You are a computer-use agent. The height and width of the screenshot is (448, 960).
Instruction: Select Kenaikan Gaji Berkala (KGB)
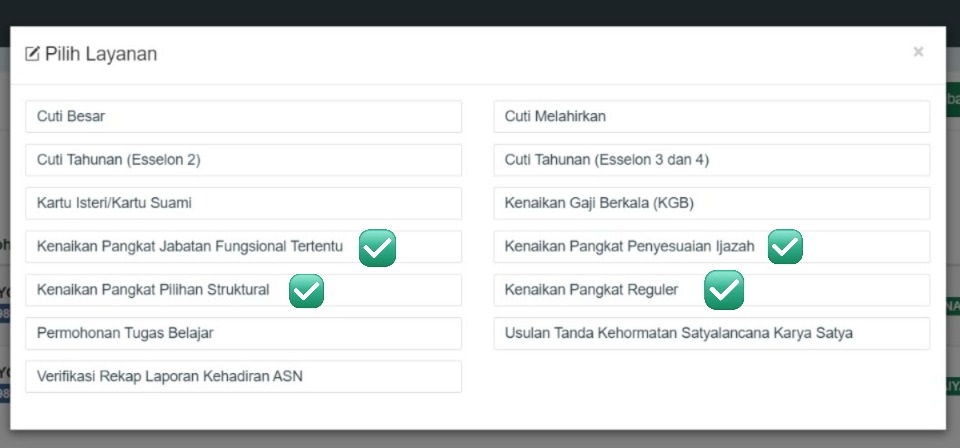pyautogui.click(x=711, y=203)
